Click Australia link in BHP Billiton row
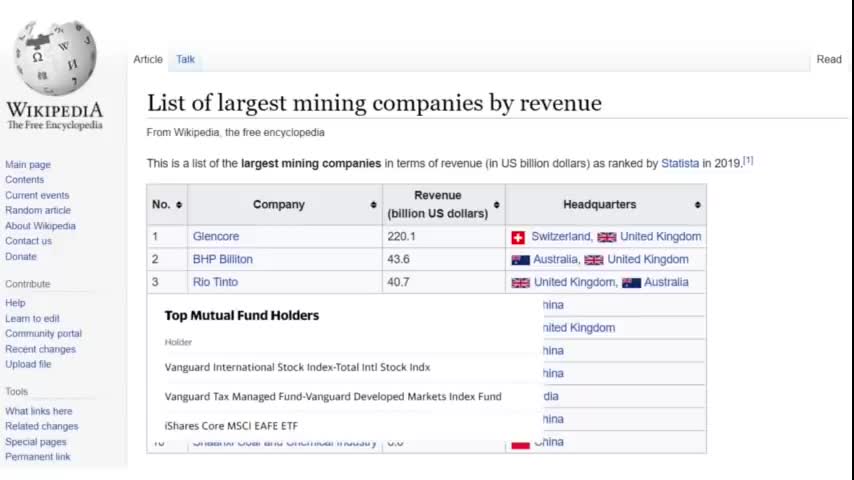This screenshot has width=854, height=480. pyautogui.click(x=555, y=259)
